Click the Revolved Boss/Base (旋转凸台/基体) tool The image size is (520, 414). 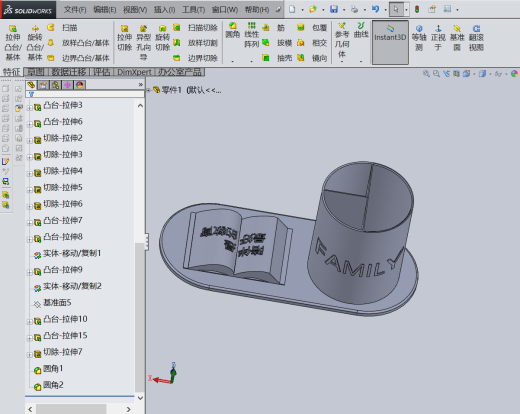[x=35, y=43]
